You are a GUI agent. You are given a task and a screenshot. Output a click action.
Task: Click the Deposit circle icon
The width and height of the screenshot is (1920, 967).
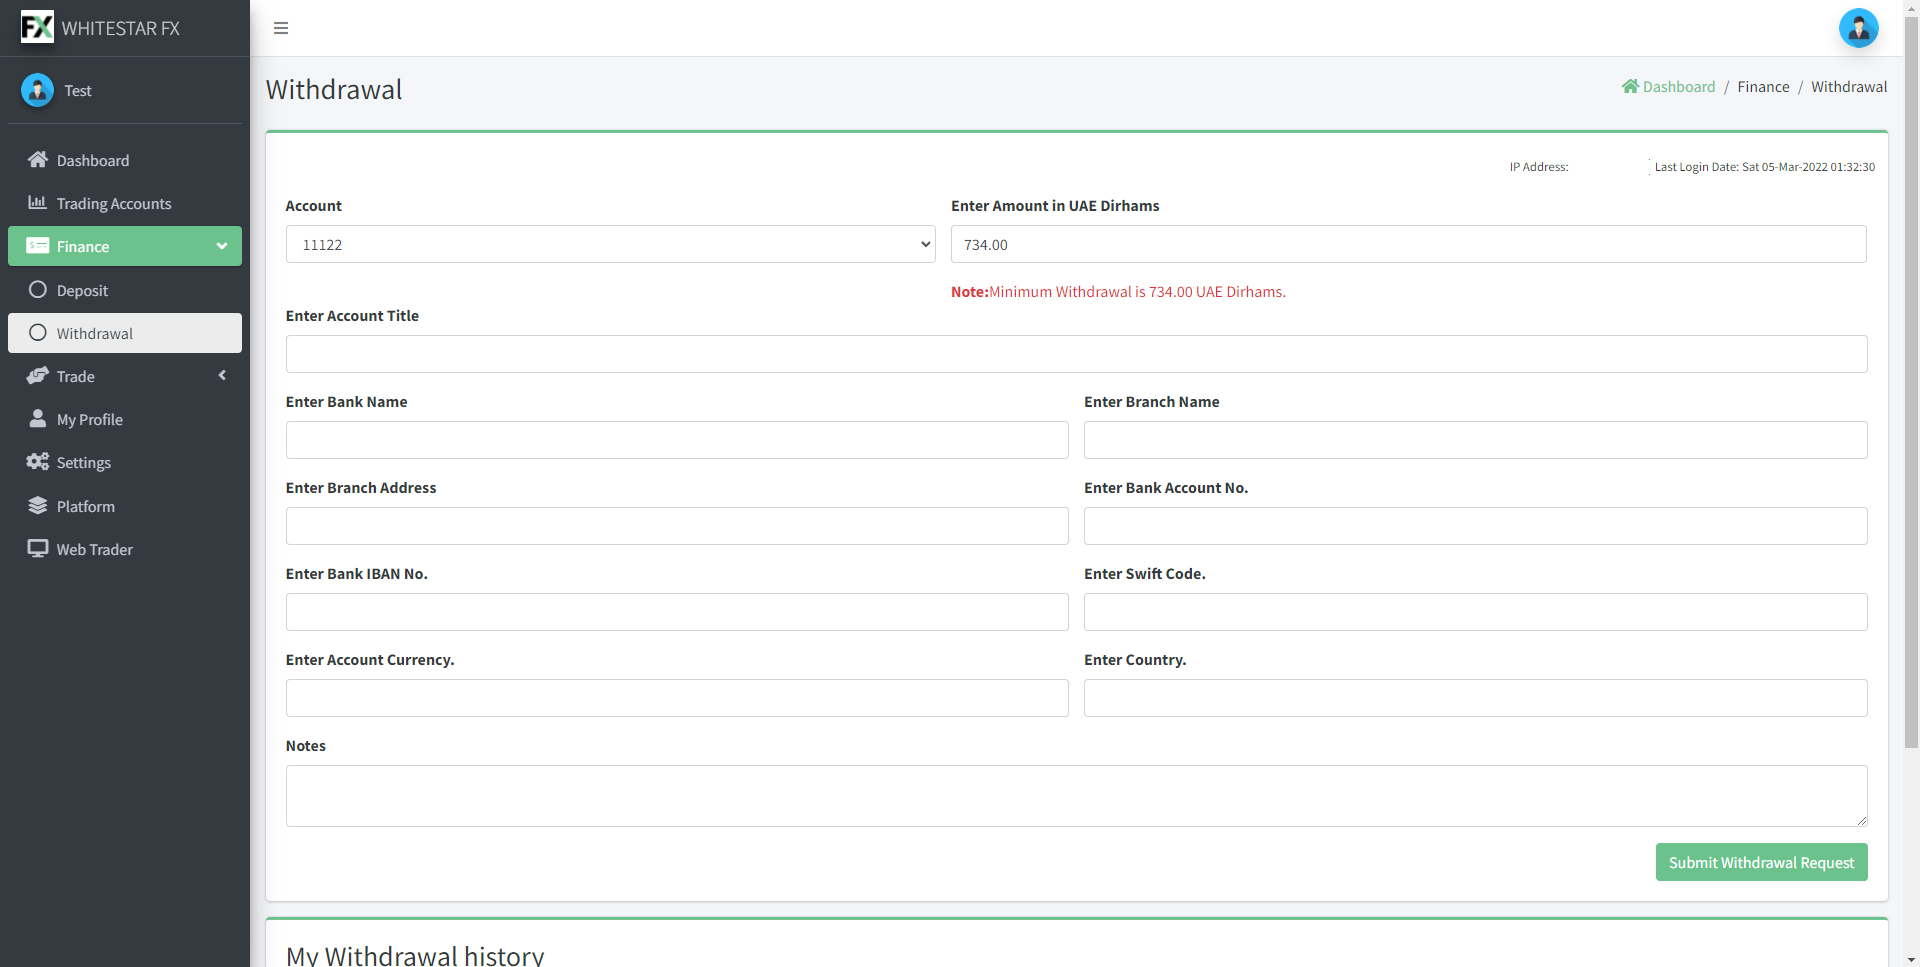click(38, 290)
